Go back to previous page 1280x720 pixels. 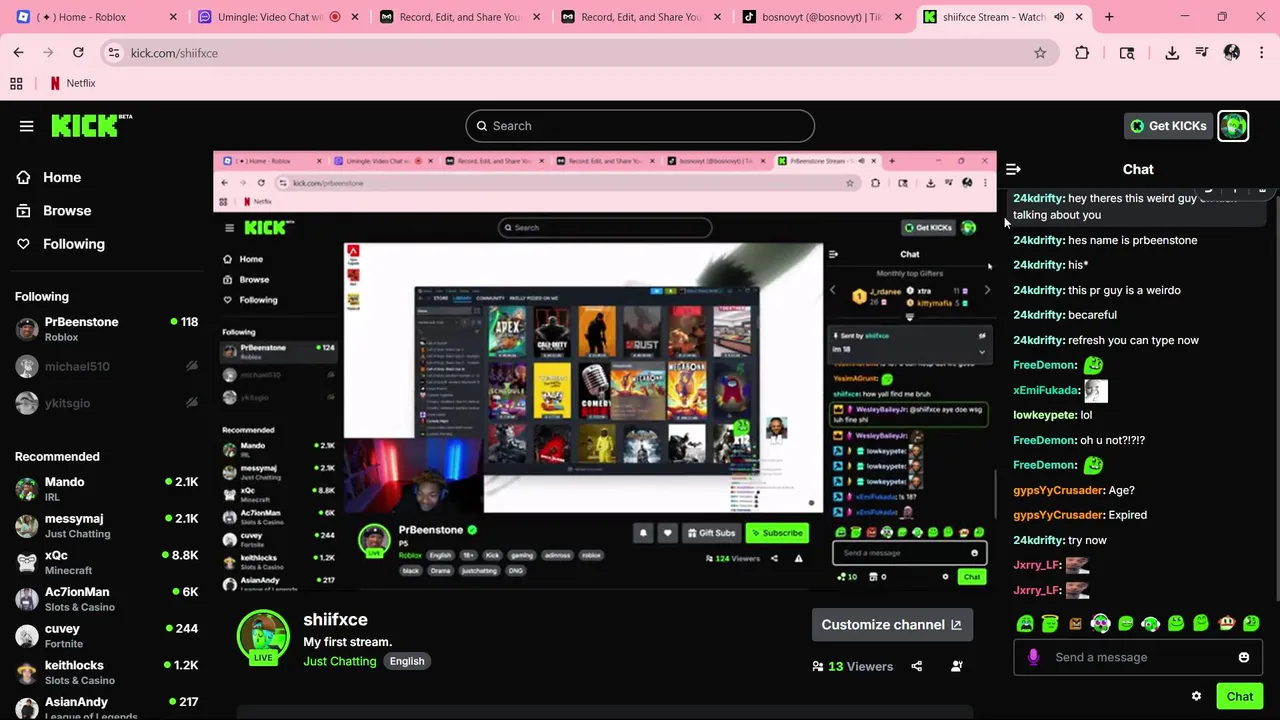pos(19,53)
